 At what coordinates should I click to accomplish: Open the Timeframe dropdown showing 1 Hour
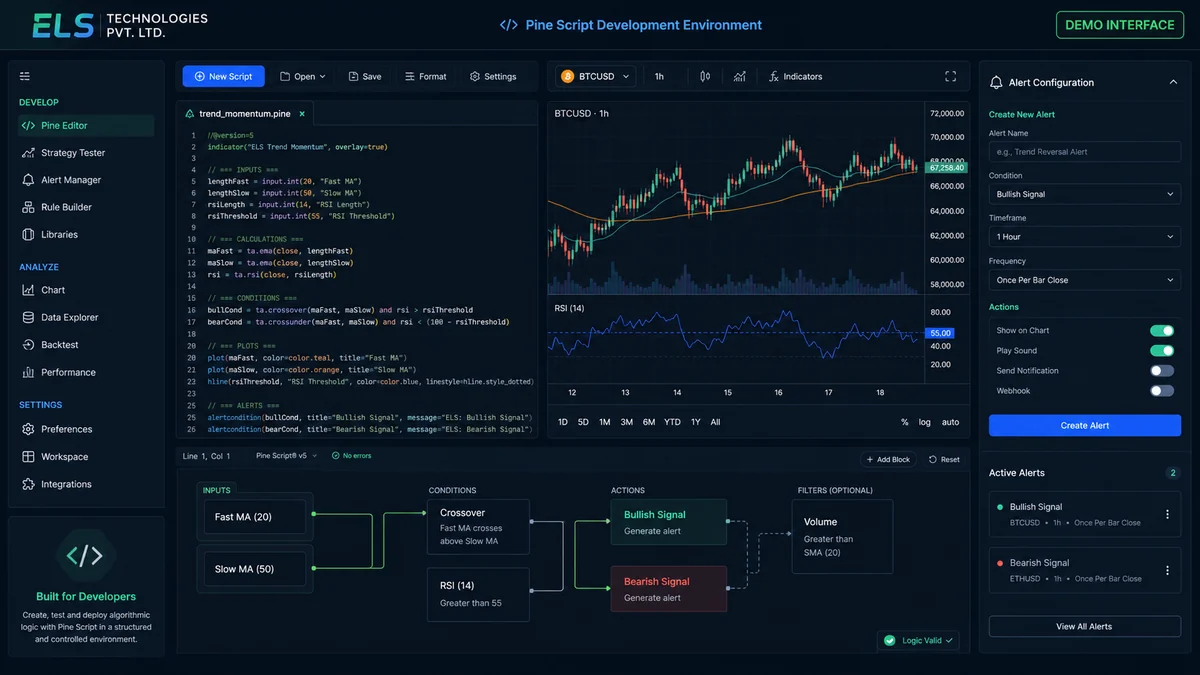[1085, 237]
